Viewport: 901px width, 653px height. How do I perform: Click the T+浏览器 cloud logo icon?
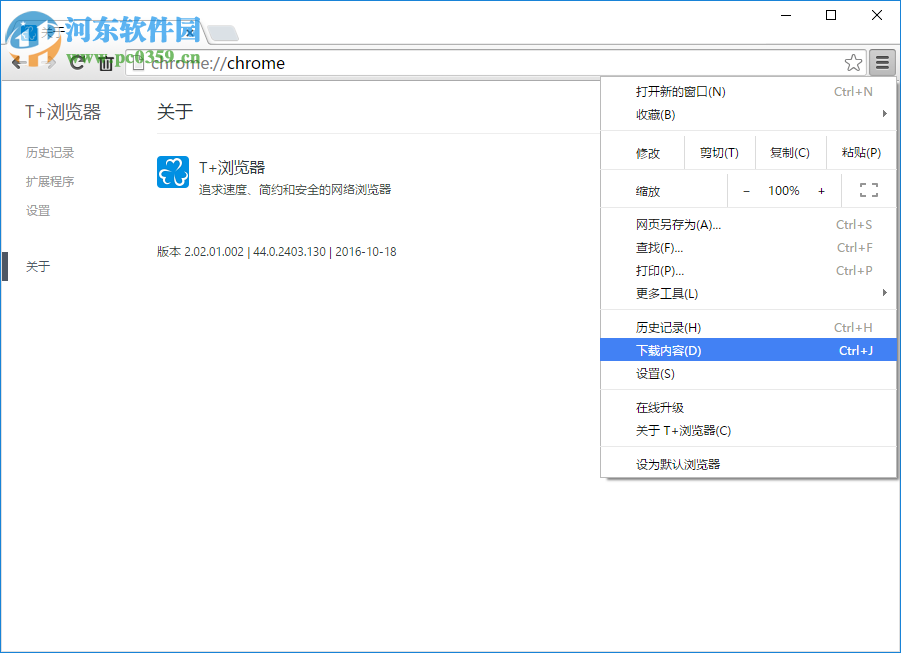click(x=172, y=172)
